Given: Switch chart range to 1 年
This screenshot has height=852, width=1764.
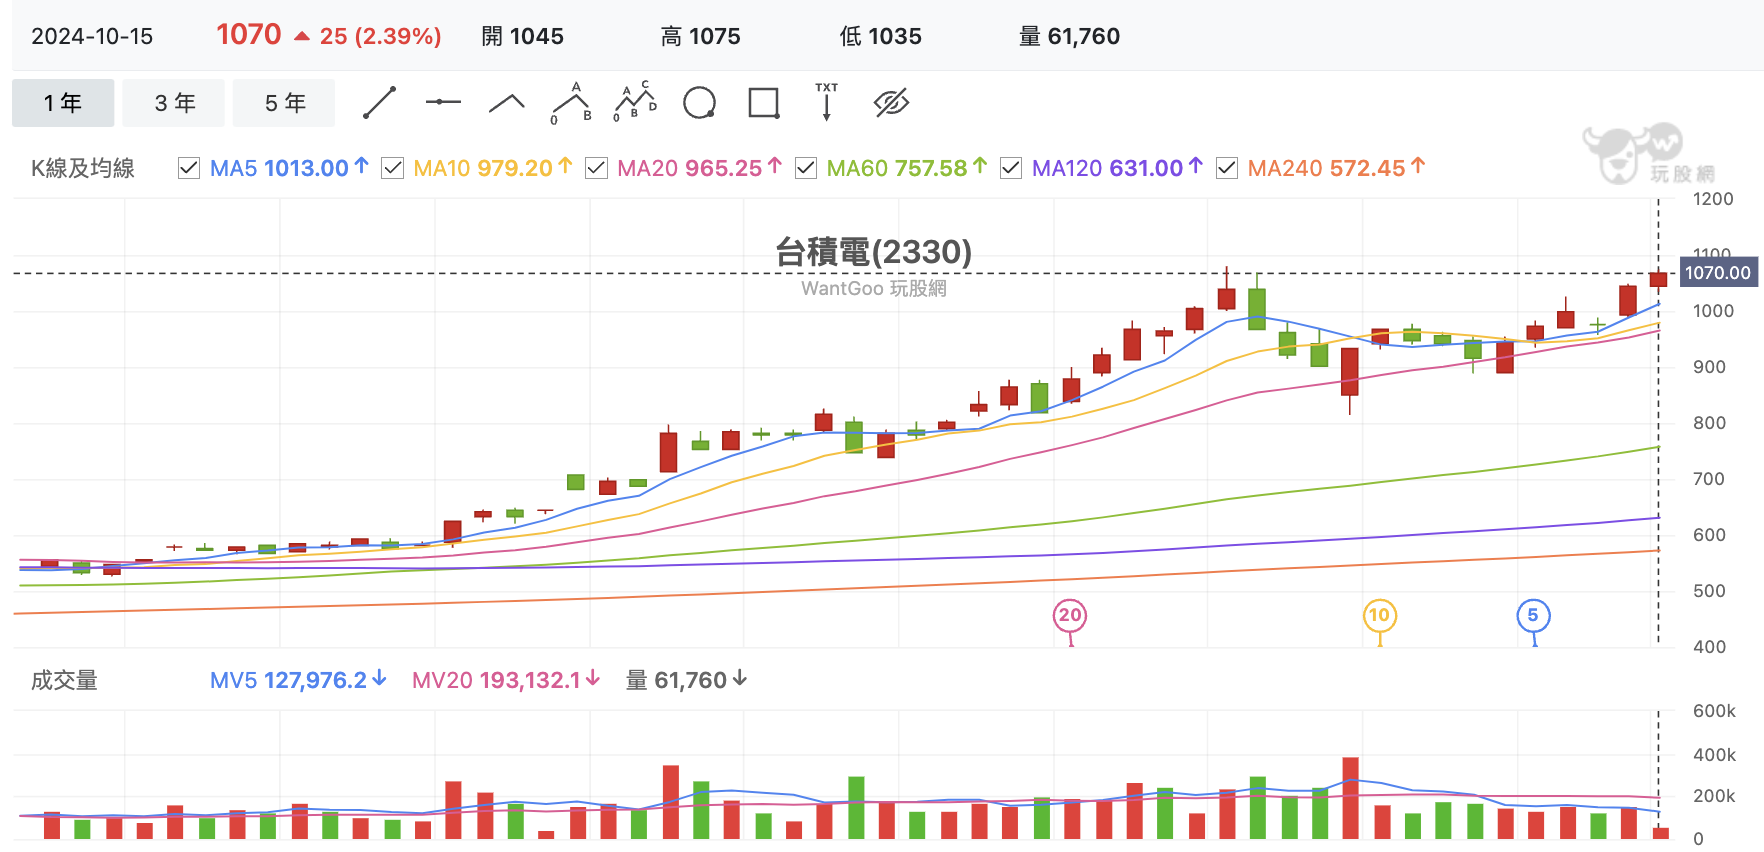Looking at the screenshot, I should (x=63, y=103).
